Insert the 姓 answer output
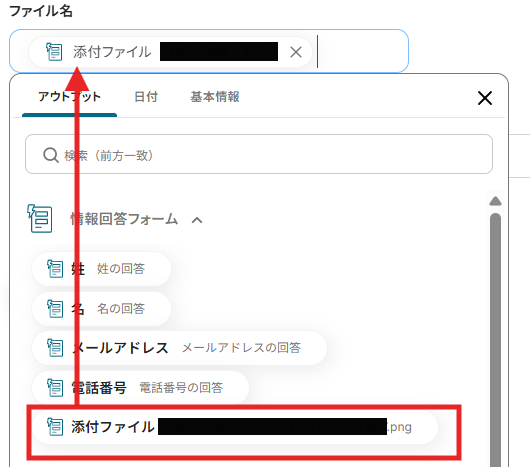 point(101,269)
